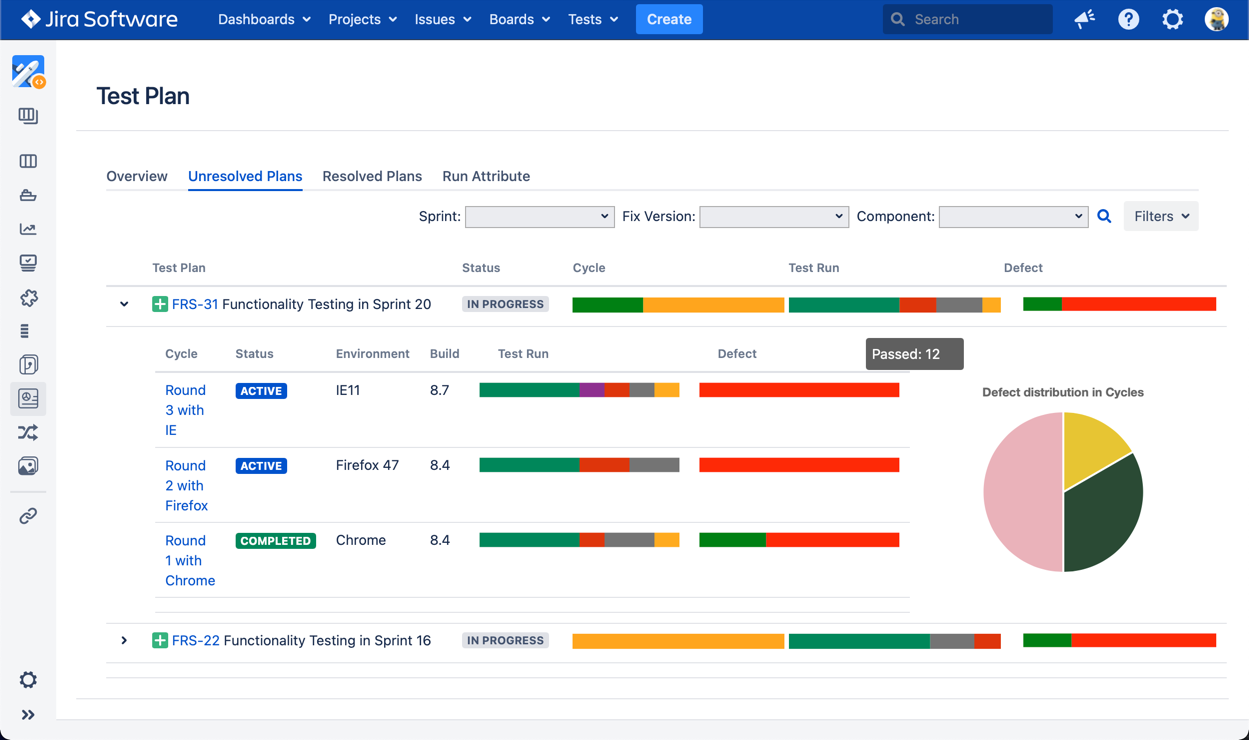
Task: Click the project rocket avatar icon
Action: click(x=28, y=71)
